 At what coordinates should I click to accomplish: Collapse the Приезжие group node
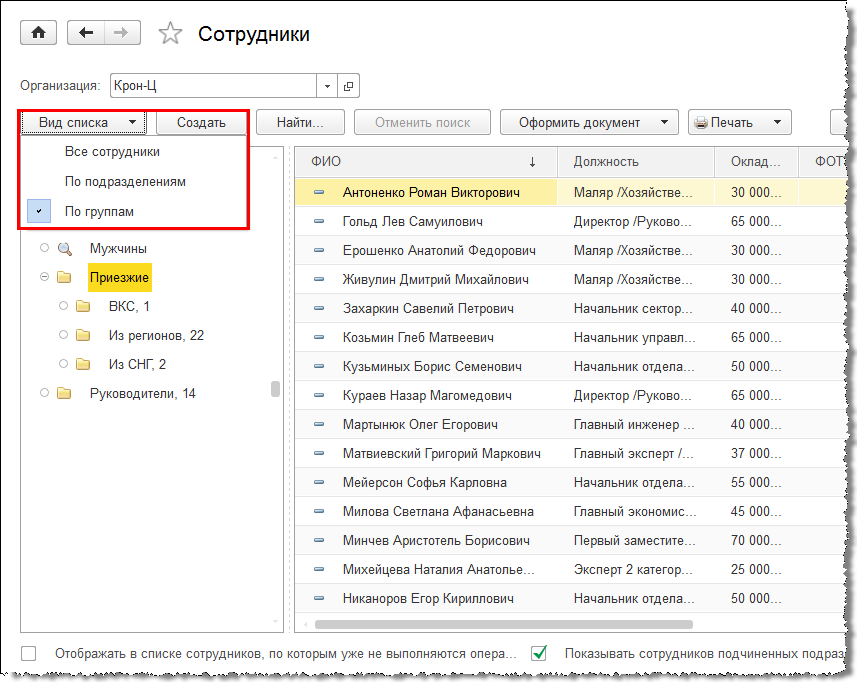(x=44, y=277)
